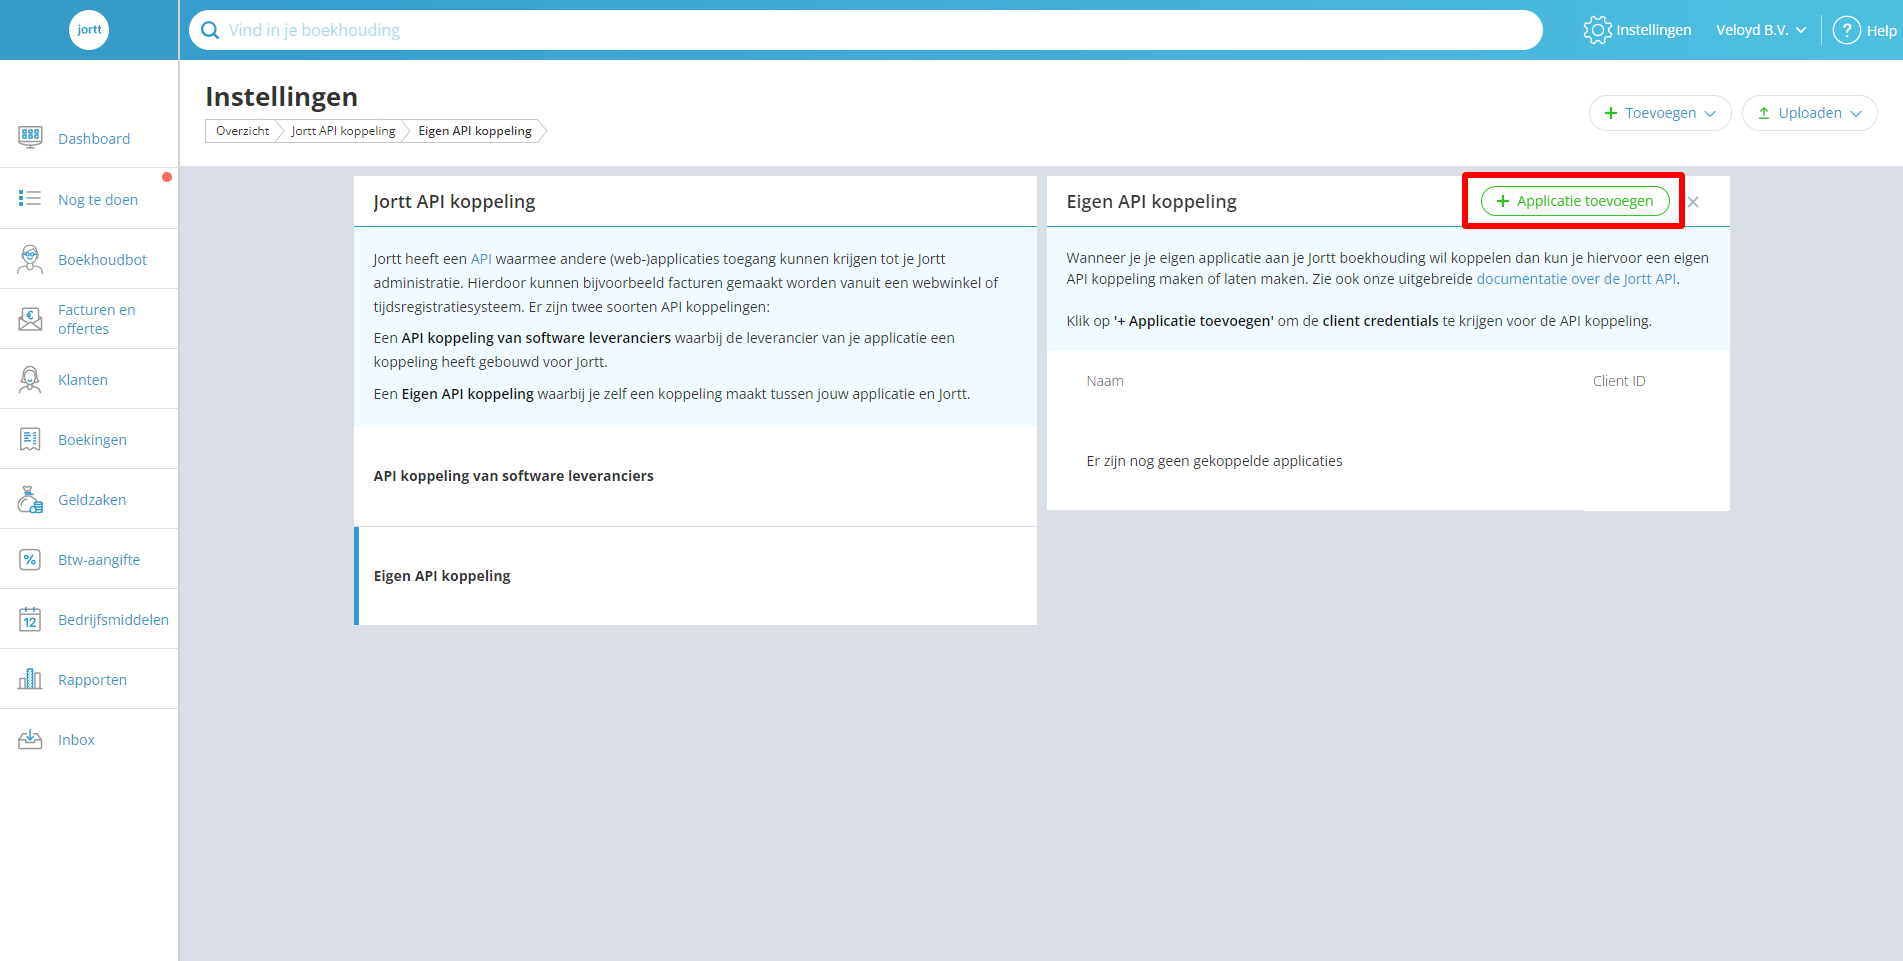Click the Inbox tray icon
Viewport: 1903px width, 961px height.
pos(30,739)
